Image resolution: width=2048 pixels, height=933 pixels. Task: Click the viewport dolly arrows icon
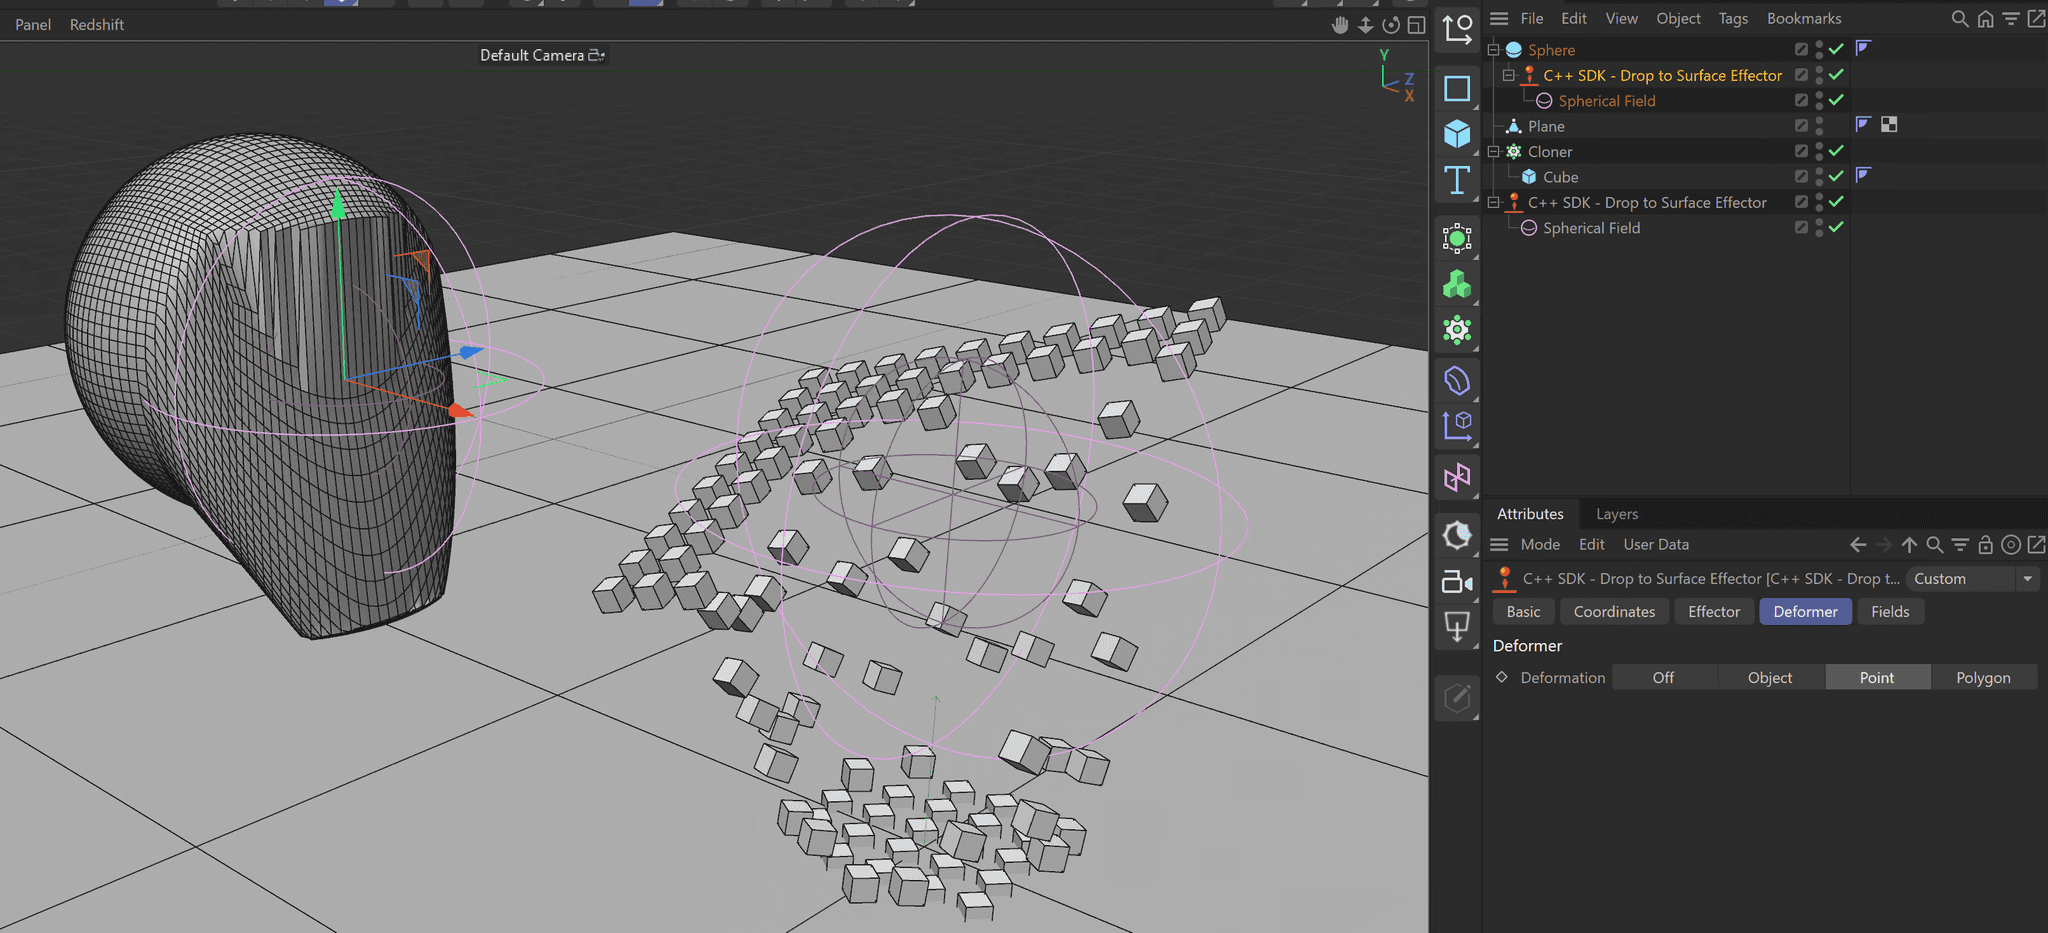[1365, 25]
